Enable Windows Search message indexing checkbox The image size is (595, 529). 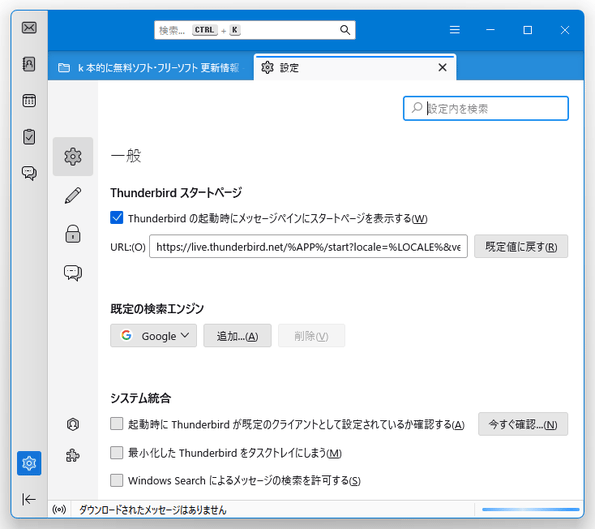click(116, 480)
